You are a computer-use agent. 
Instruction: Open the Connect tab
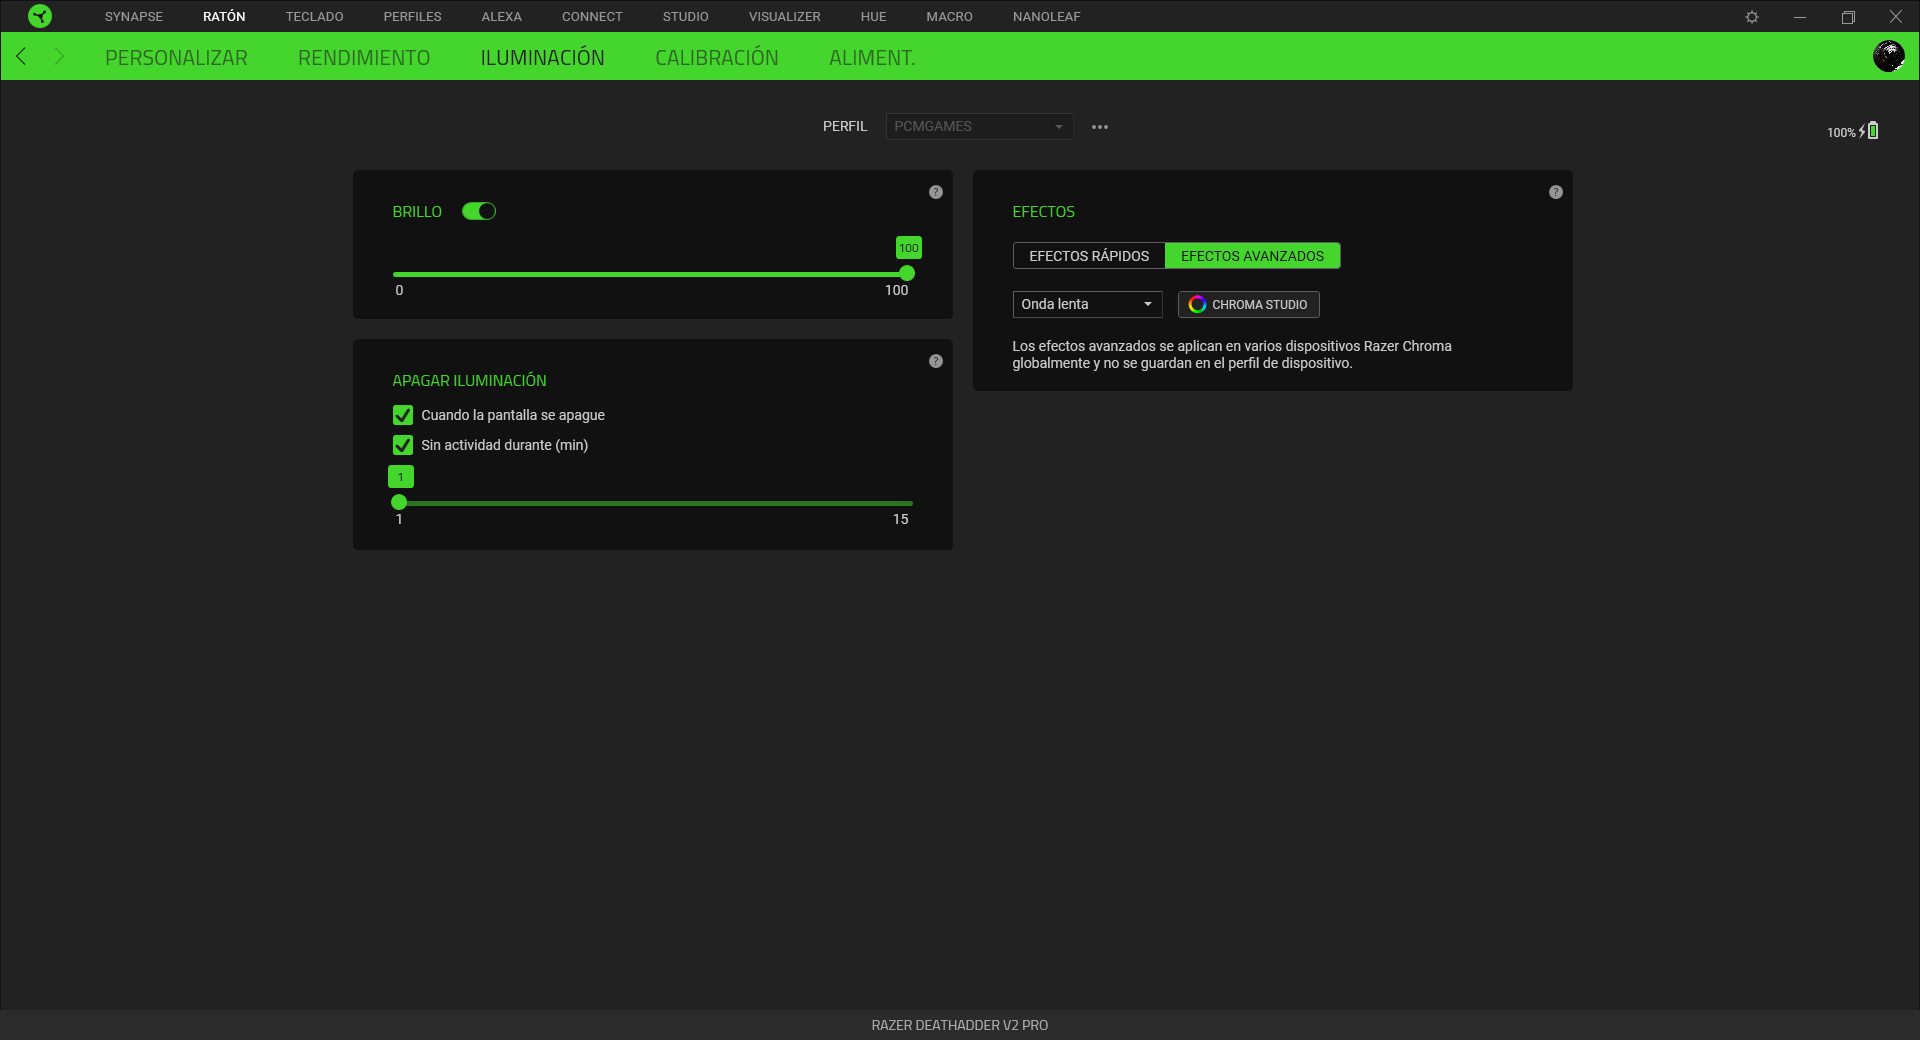[x=592, y=17]
